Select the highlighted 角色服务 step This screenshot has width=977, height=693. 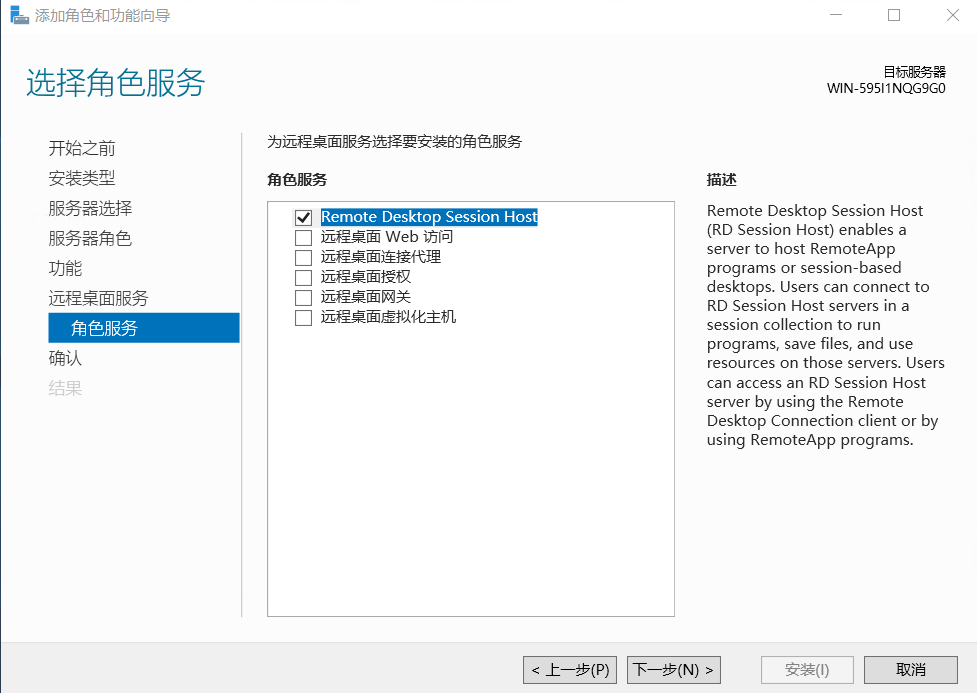pyautogui.click(x=144, y=328)
